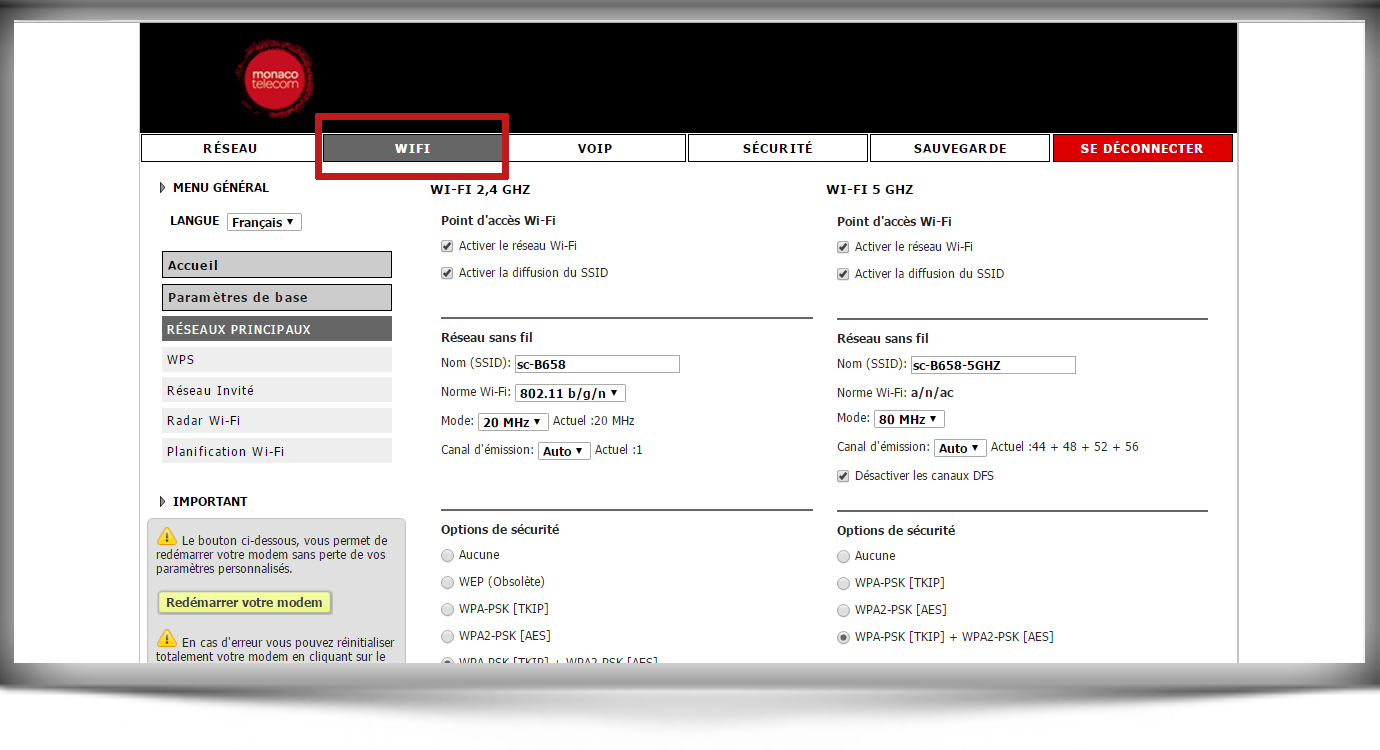
Task: Open Radar Wi-Fi sidebar item
Action: click(x=277, y=421)
